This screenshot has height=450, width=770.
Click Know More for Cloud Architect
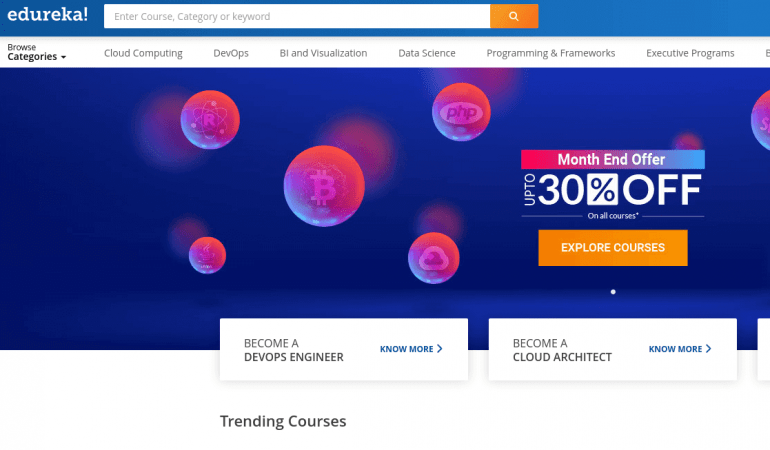680,349
